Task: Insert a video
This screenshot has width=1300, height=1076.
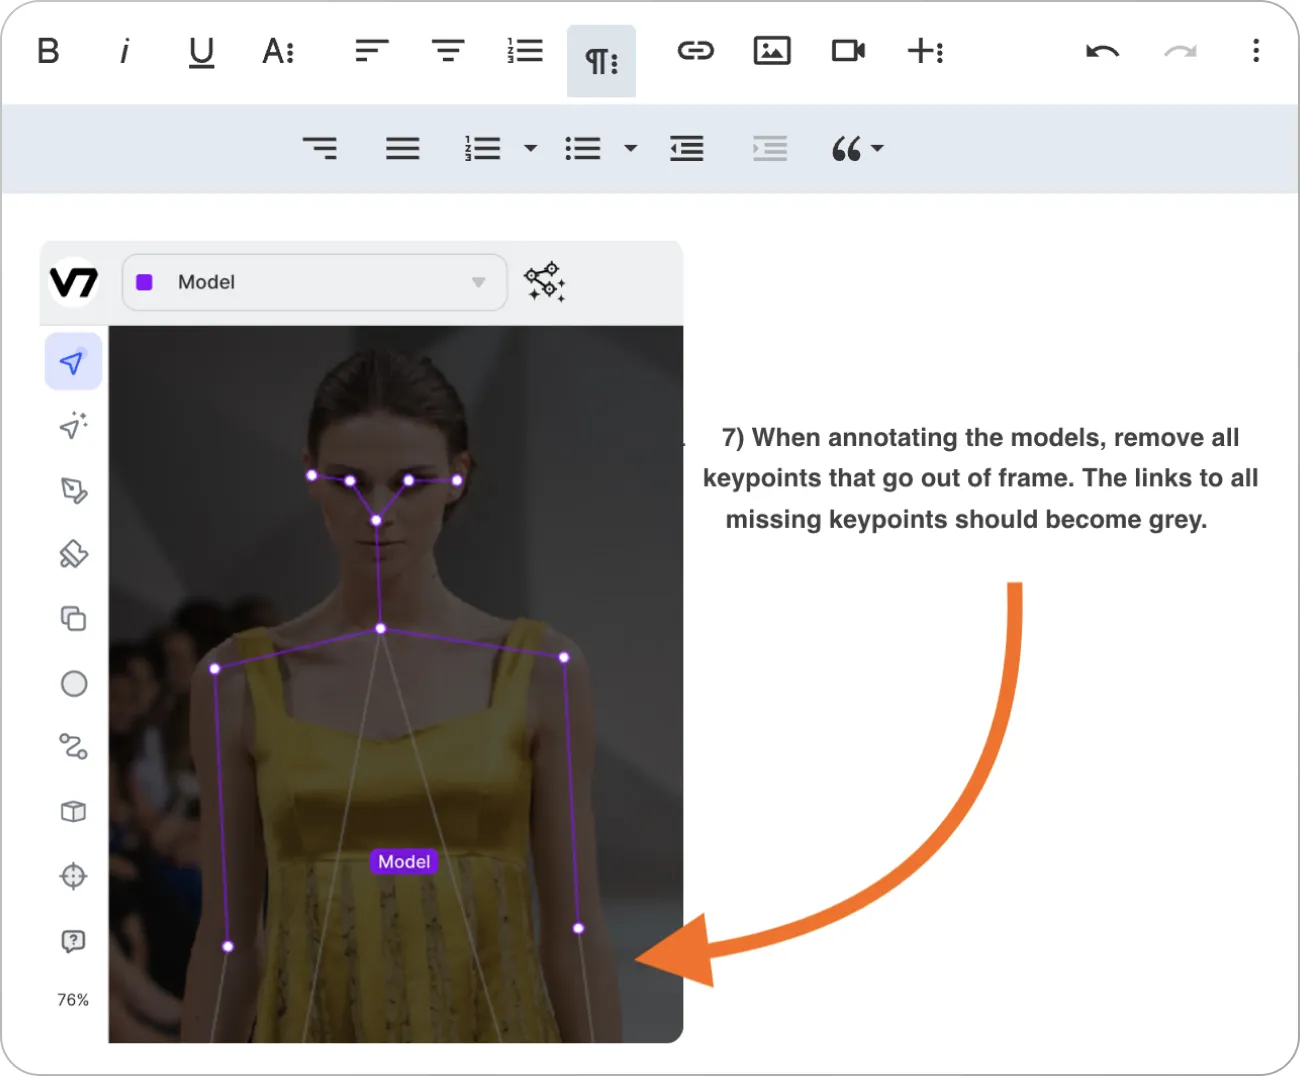Action: [848, 51]
